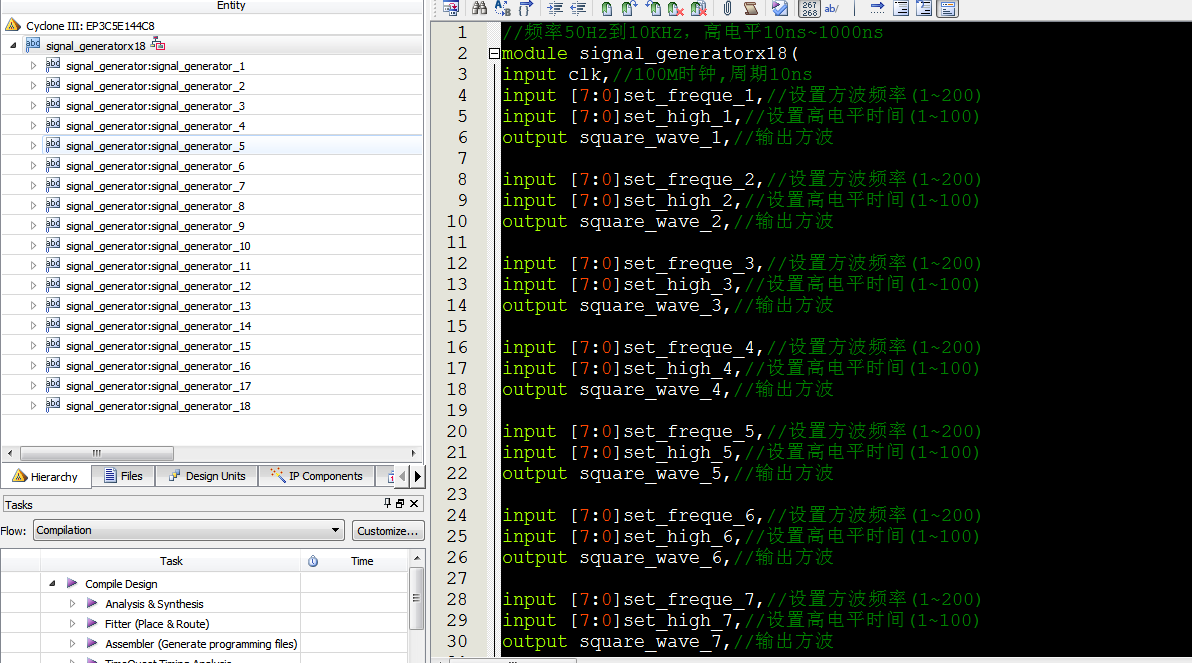The image size is (1192, 663).
Task: Click the find matching delimiter braces icon
Action: (x=526, y=8)
